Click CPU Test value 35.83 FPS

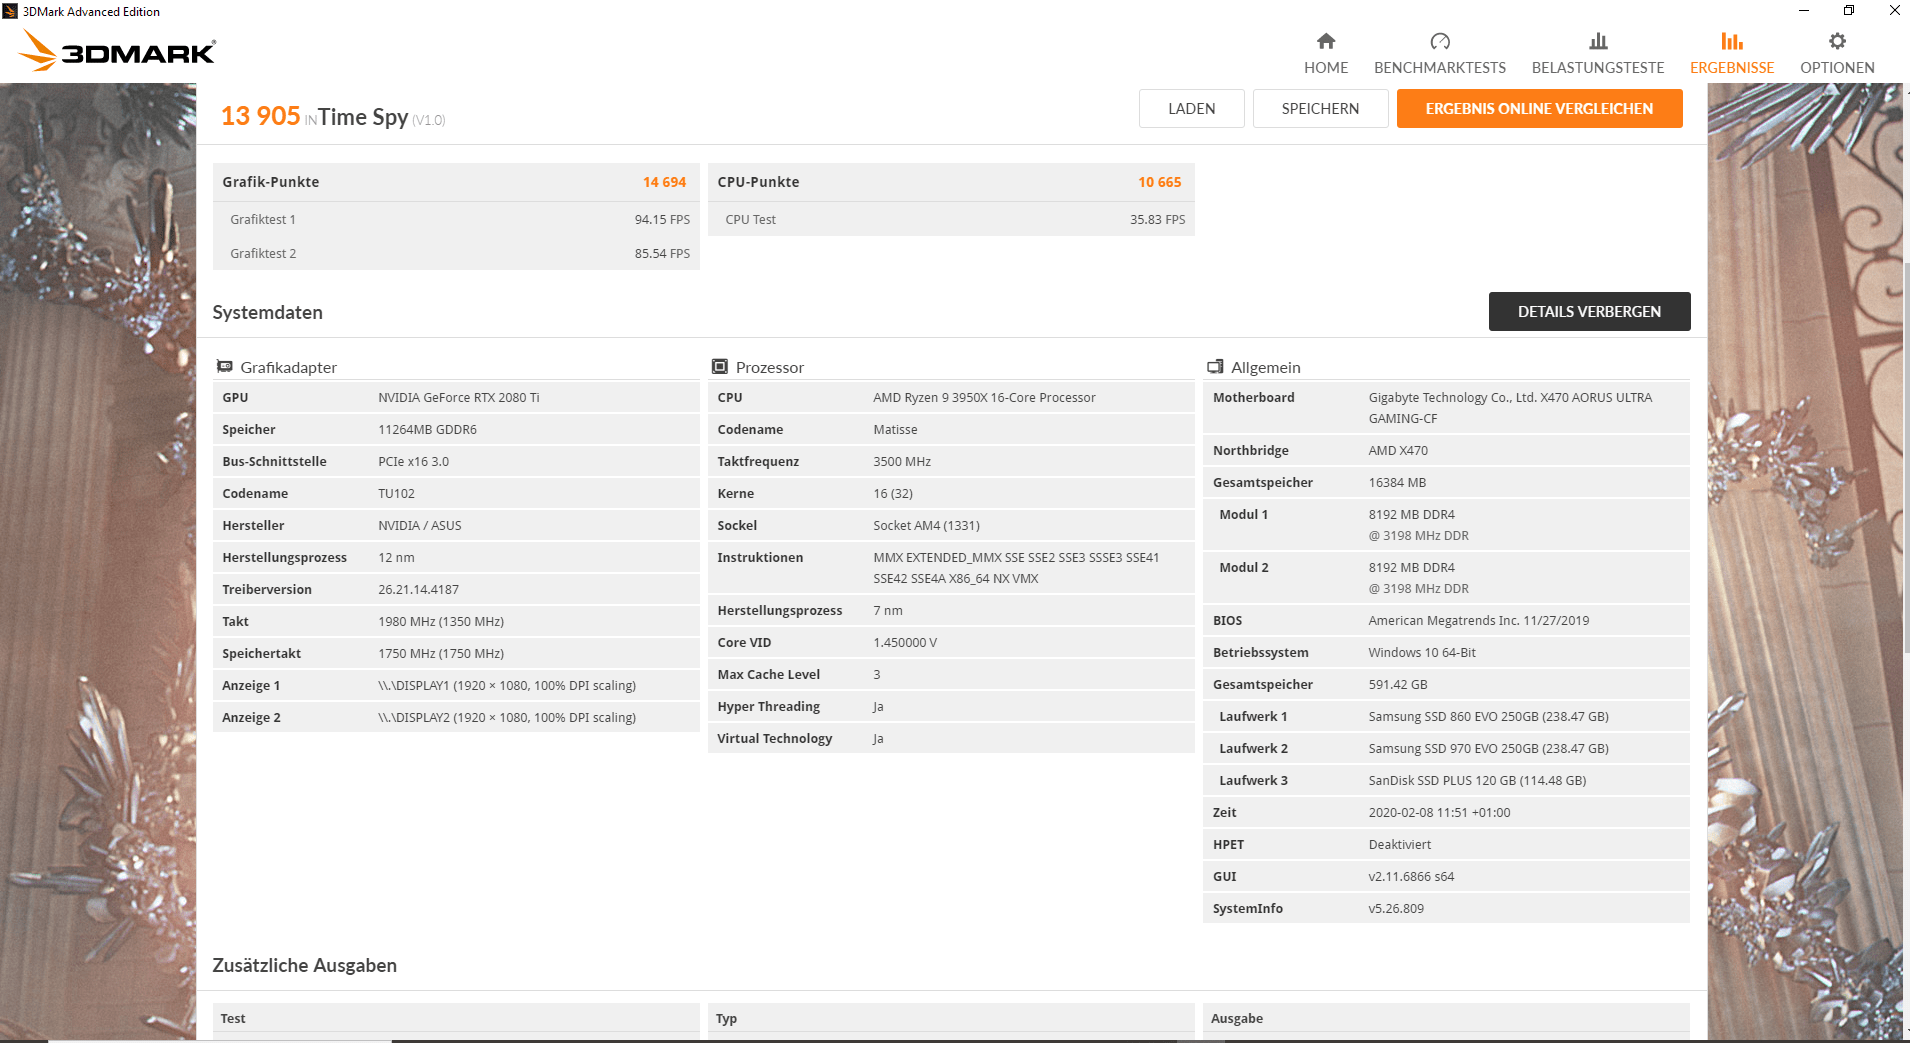coord(1157,220)
